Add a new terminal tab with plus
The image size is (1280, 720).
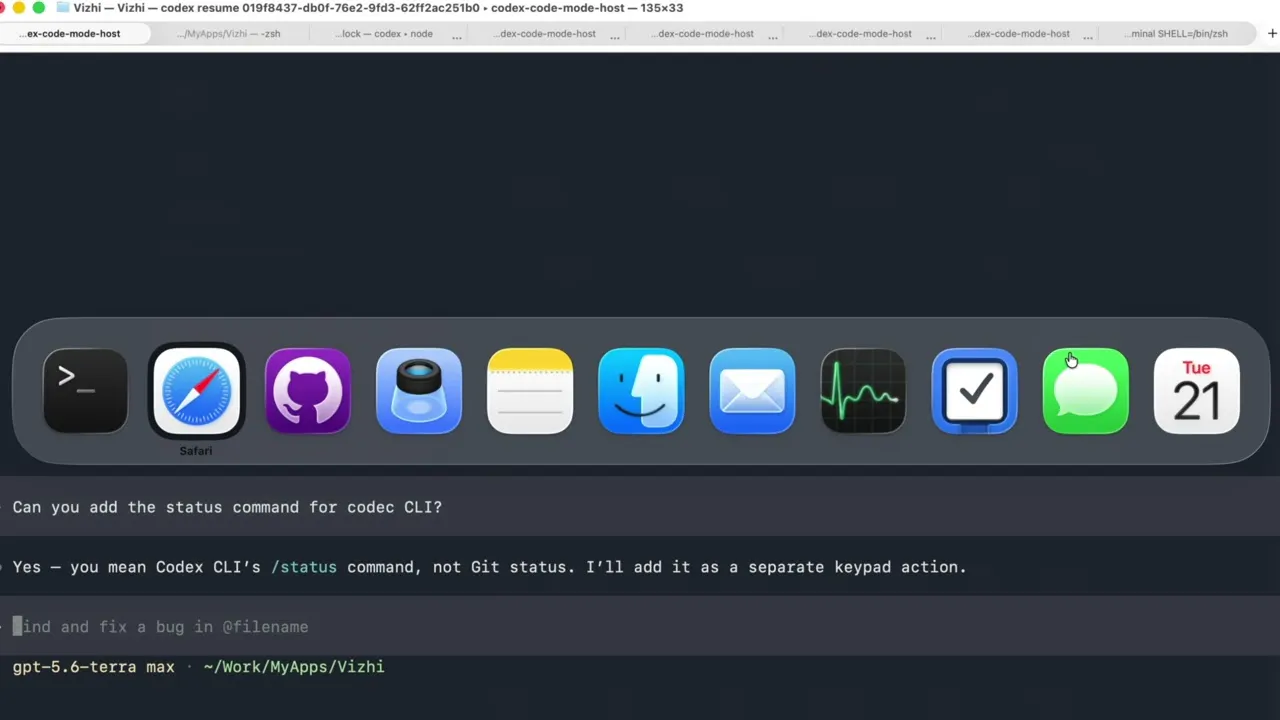pyautogui.click(x=1272, y=33)
